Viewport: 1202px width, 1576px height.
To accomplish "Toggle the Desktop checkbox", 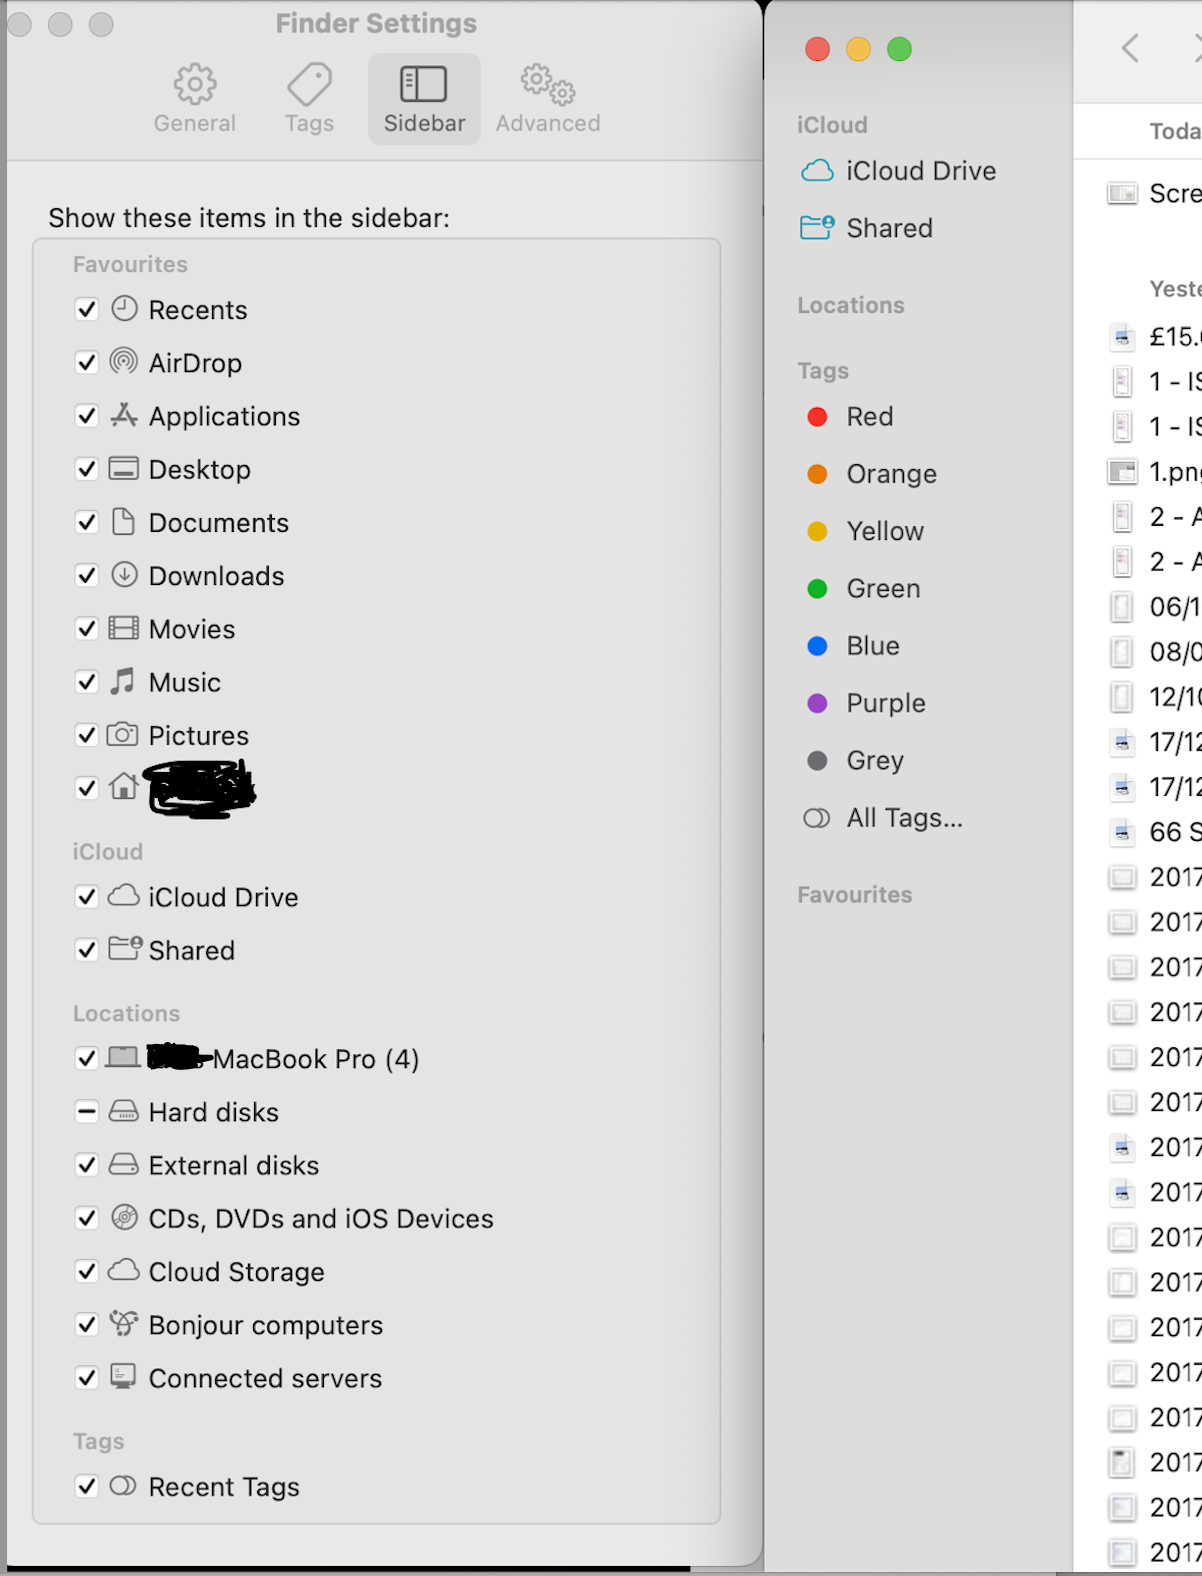I will tap(87, 468).
